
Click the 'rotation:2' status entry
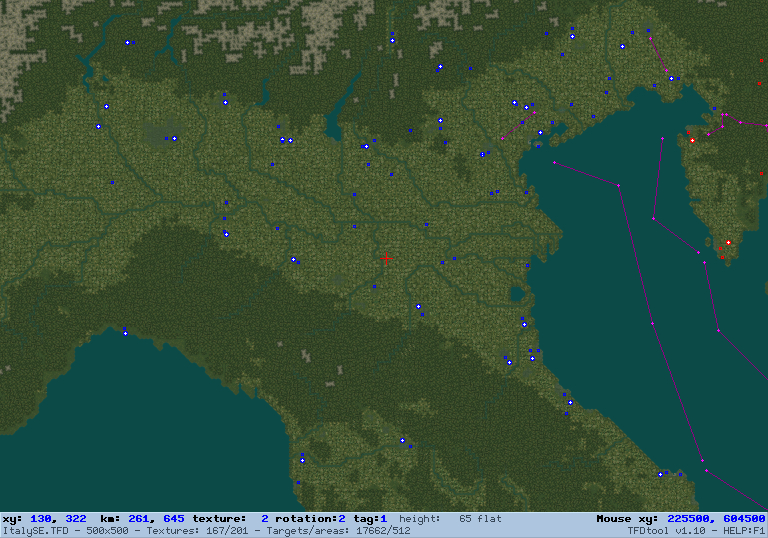[x=310, y=519]
